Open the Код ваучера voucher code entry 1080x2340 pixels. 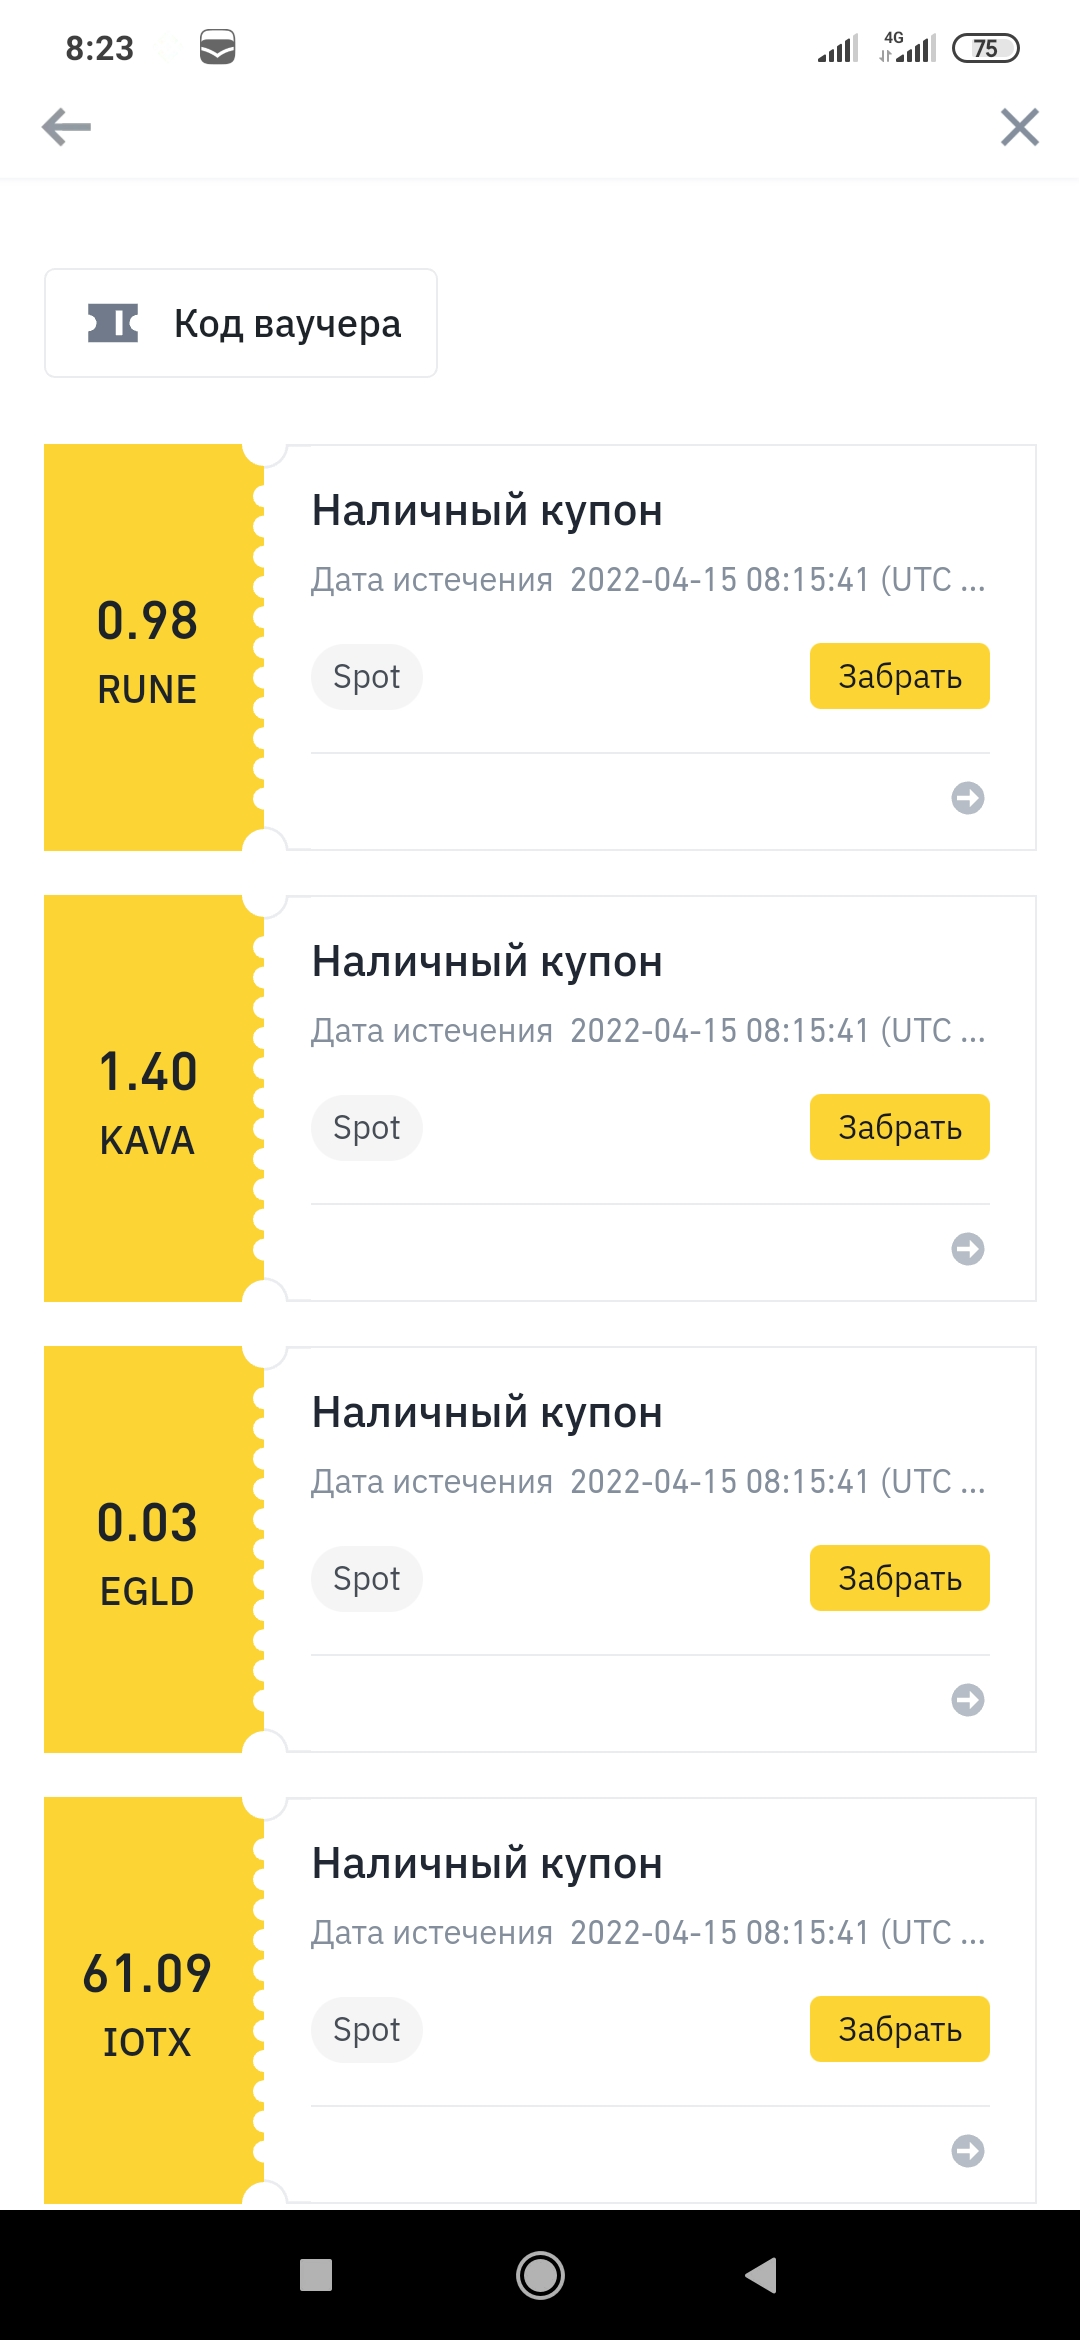[241, 323]
